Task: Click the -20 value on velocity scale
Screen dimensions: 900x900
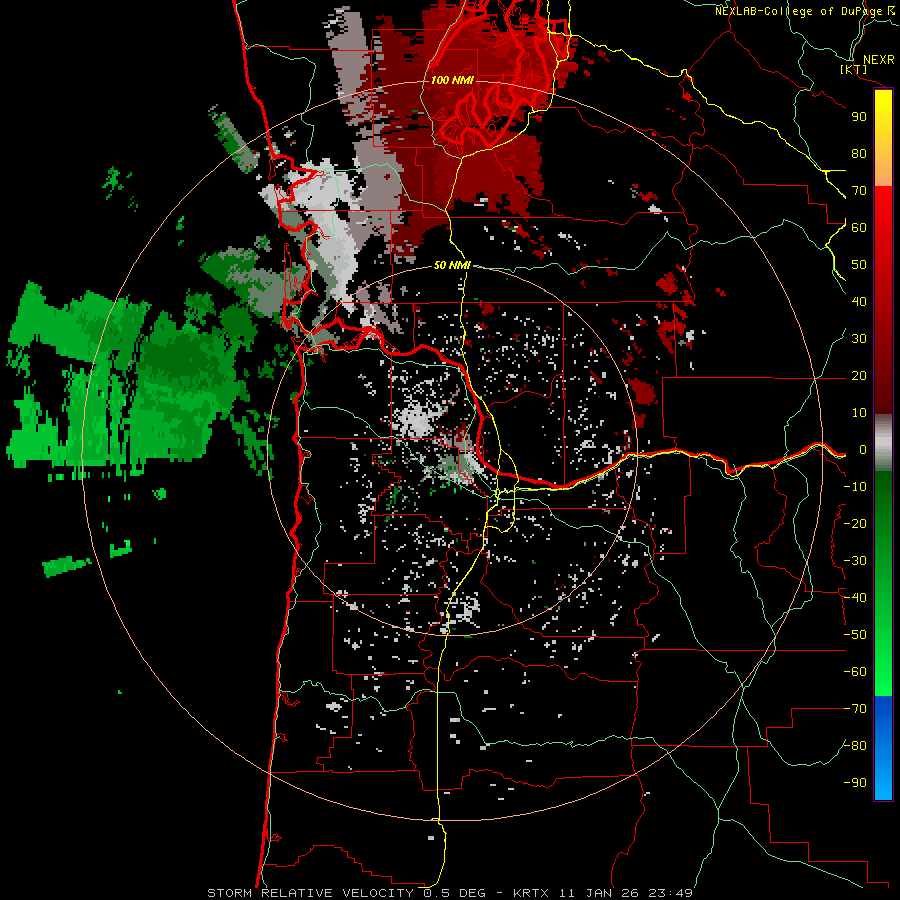Action: coord(855,523)
